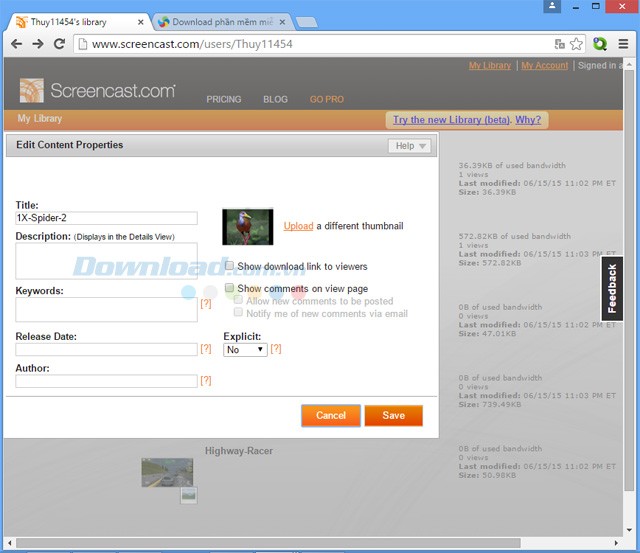This screenshot has height=553, width=640.
Task: Enable Show comments on view page
Action: [229, 288]
